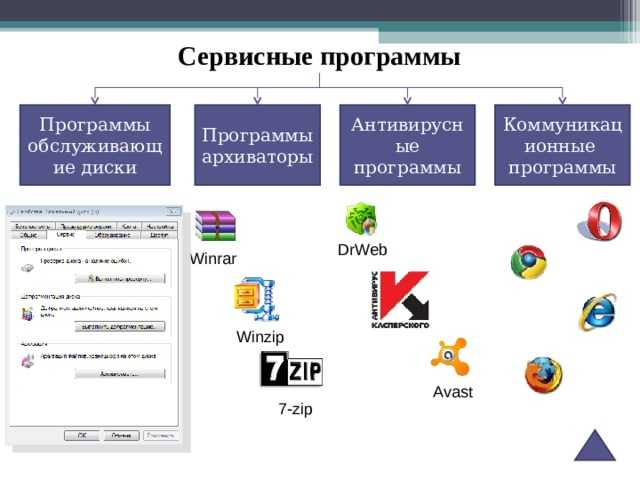Click the "Программы архиваторы" box

(257, 145)
